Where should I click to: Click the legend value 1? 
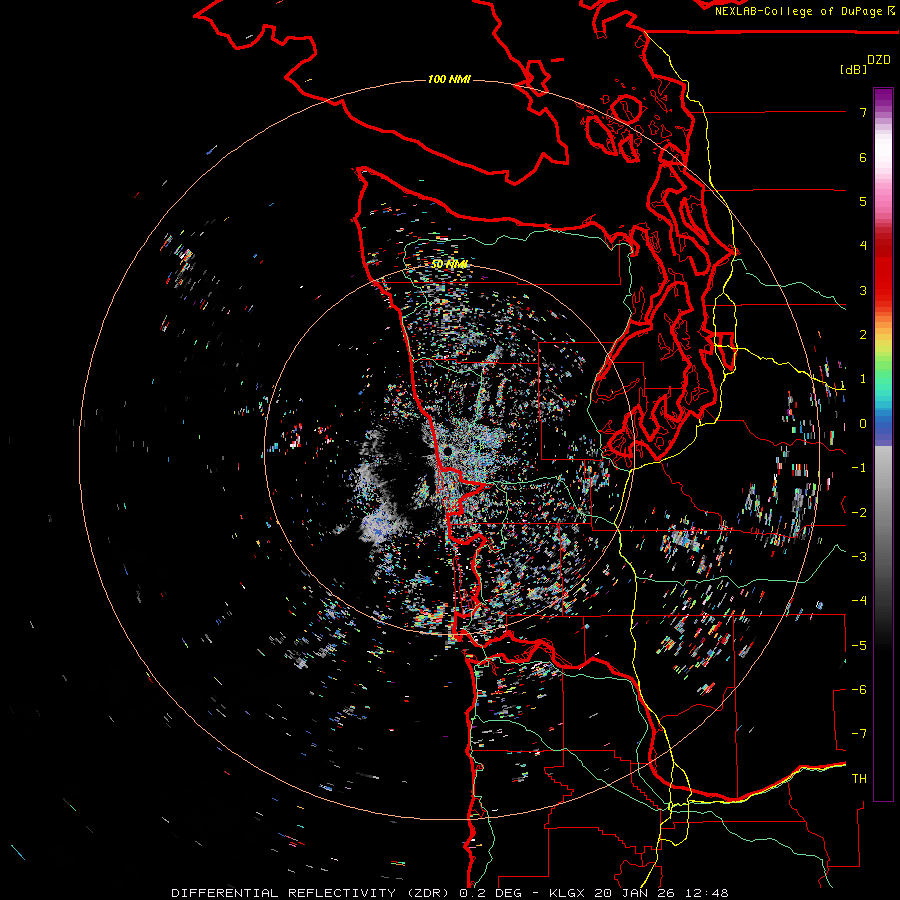coord(863,379)
